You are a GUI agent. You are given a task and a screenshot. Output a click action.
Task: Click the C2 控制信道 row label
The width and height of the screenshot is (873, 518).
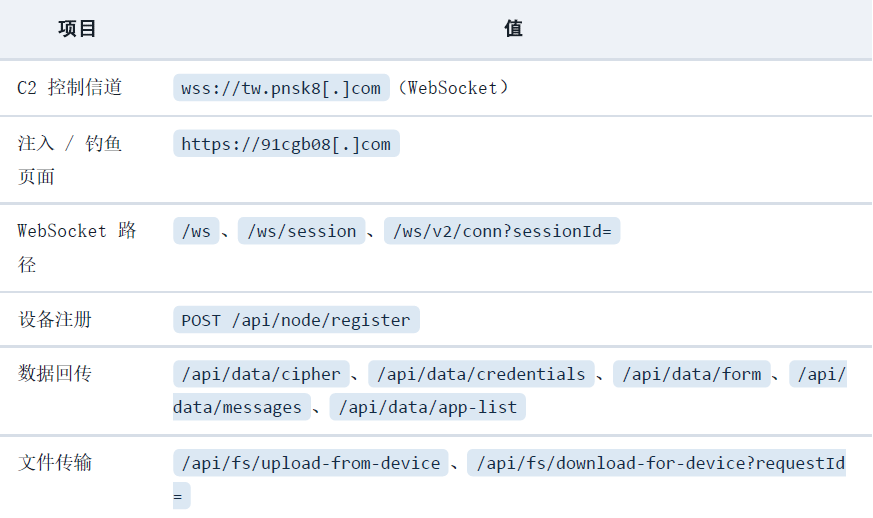pos(70,87)
